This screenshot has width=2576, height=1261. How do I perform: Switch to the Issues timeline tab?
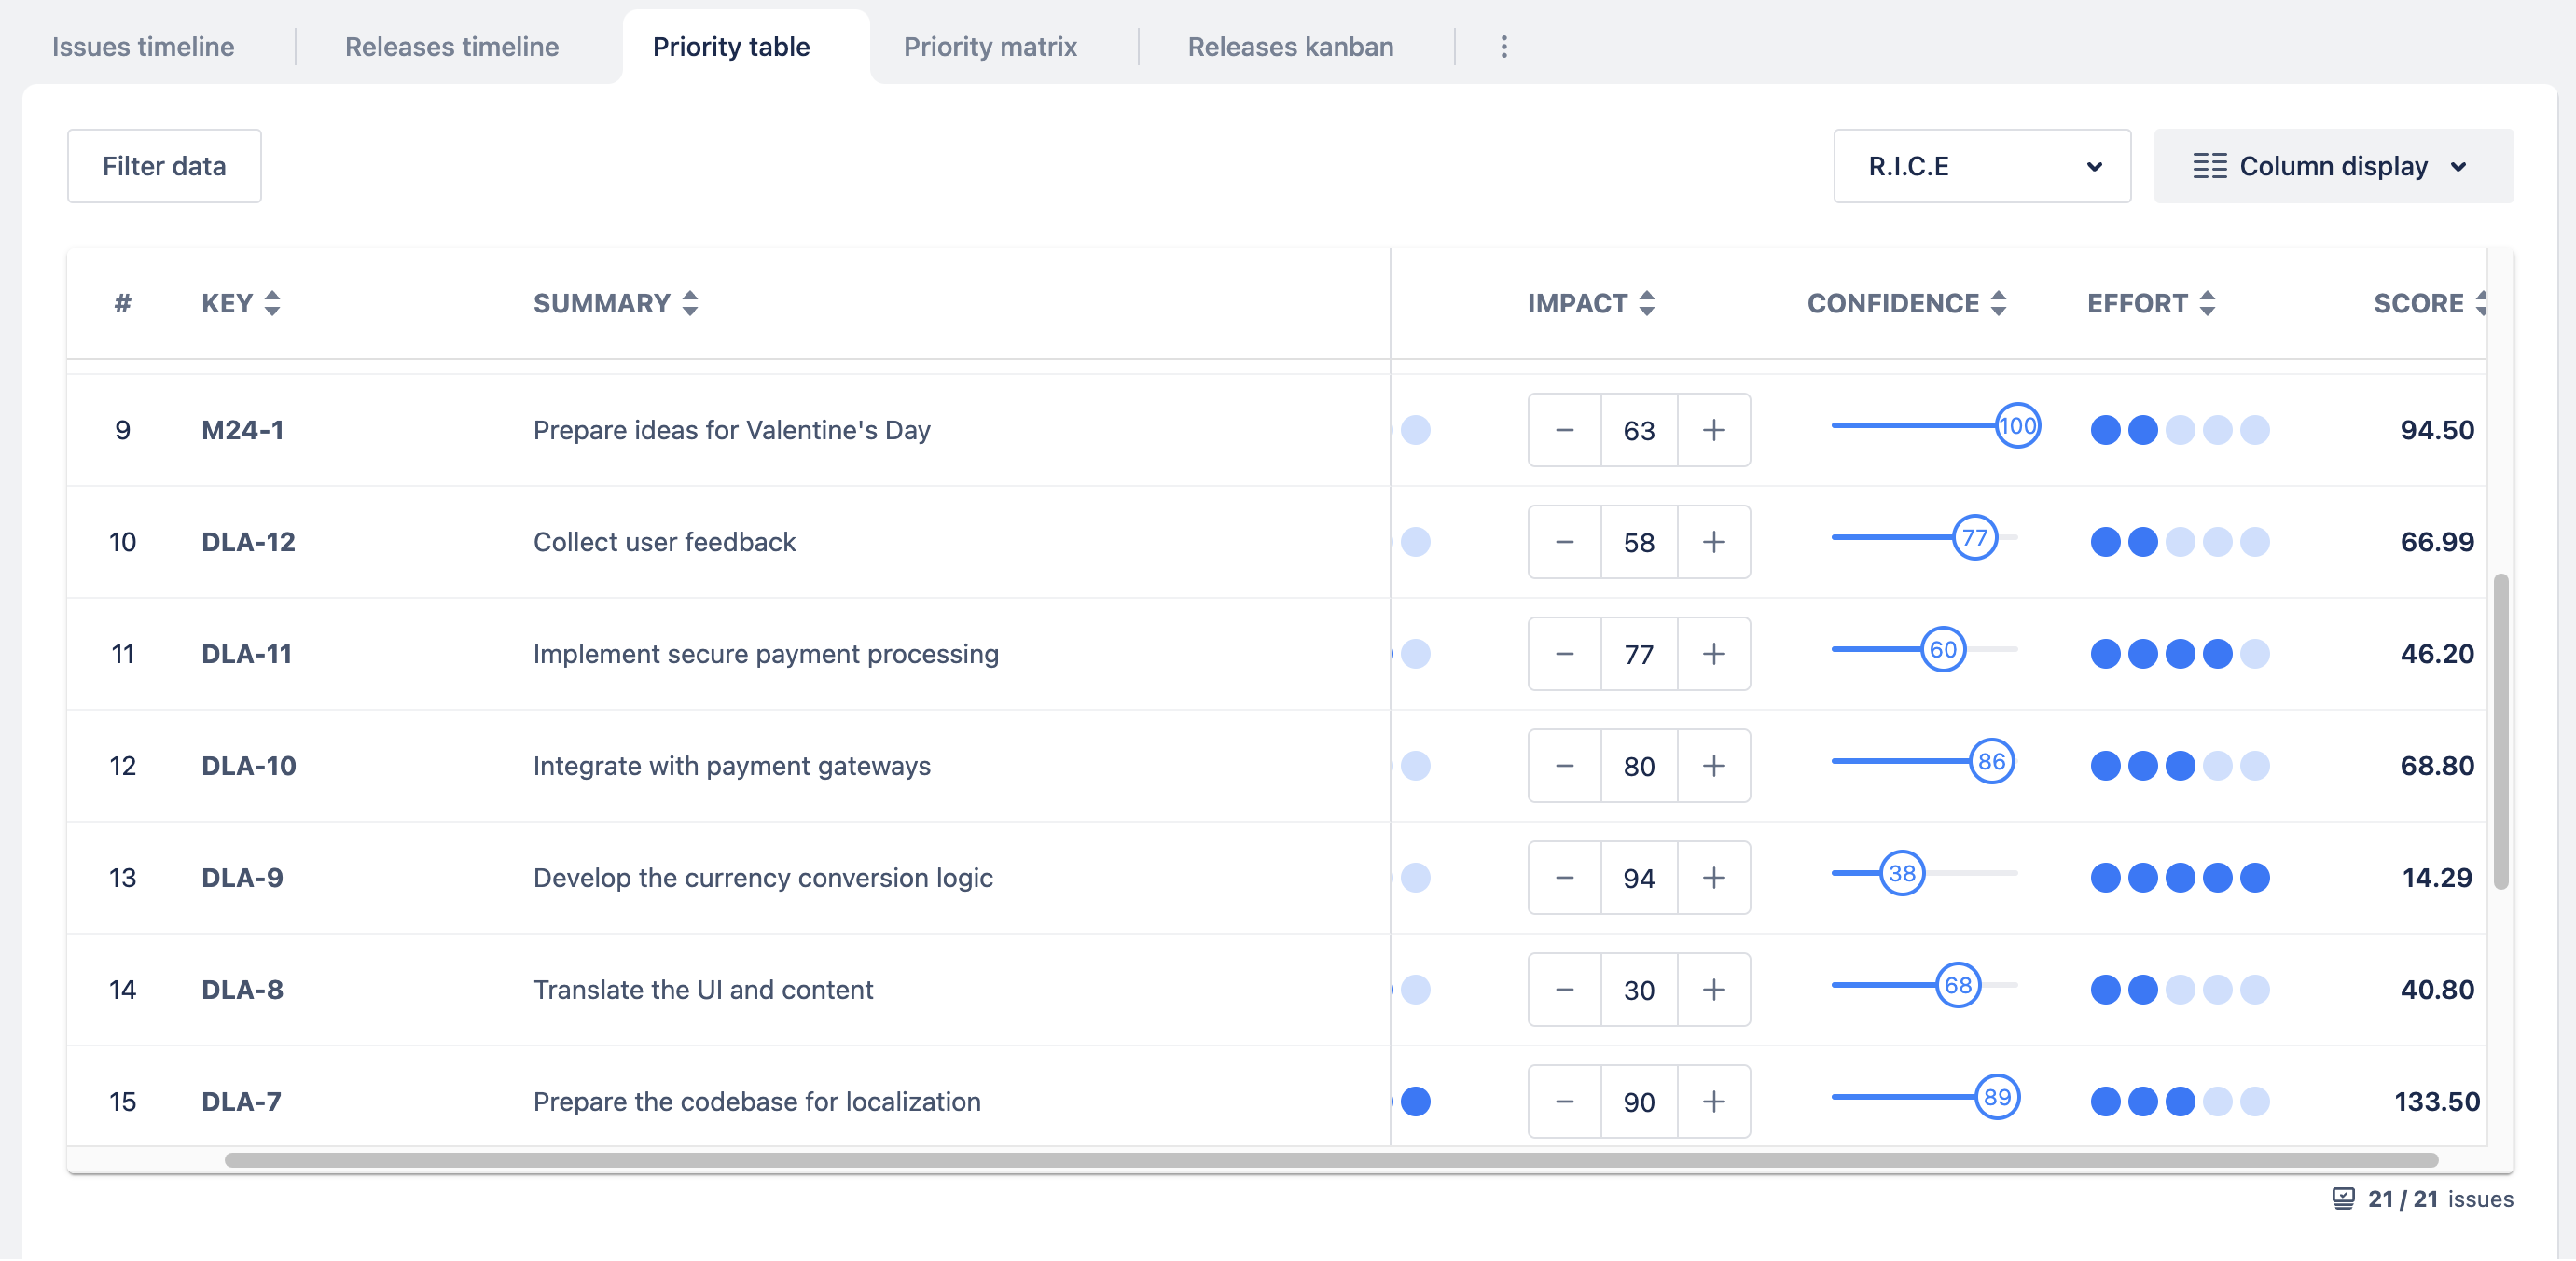[x=145, y=45]
